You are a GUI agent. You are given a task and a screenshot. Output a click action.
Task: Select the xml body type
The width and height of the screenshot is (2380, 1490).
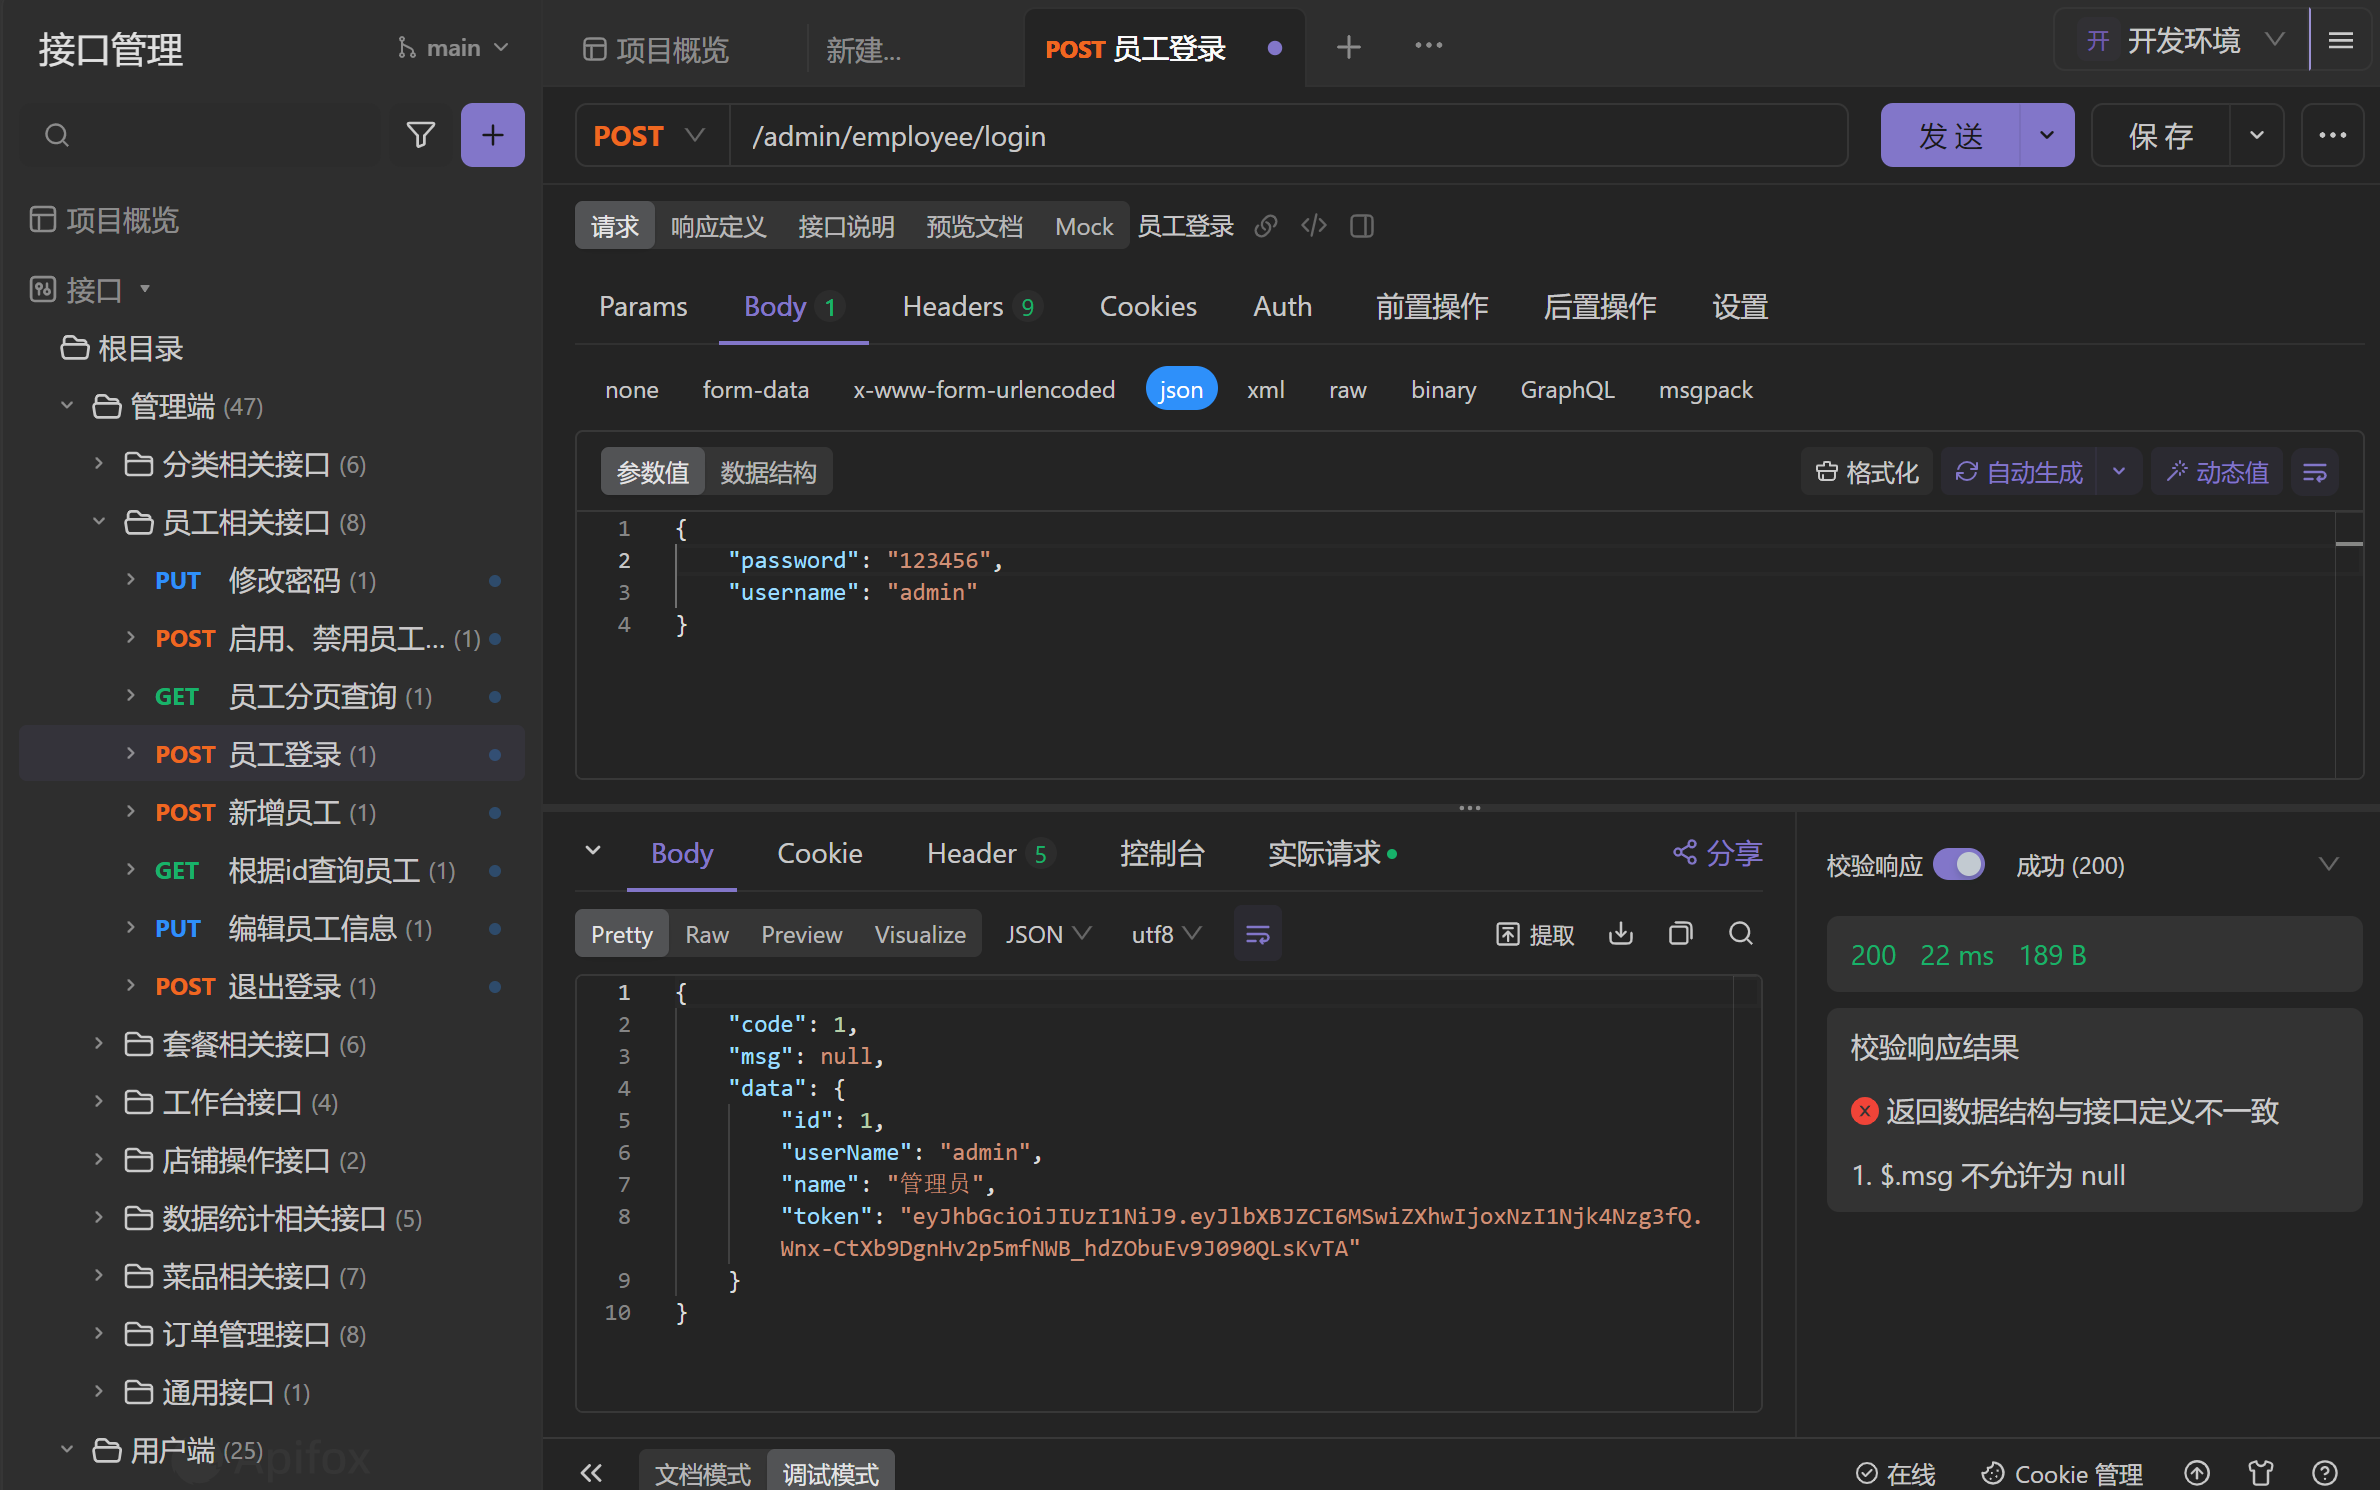coord(1265,390)
